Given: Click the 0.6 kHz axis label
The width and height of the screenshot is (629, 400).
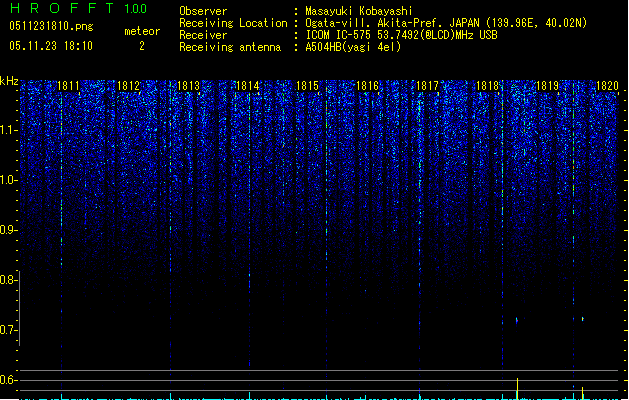Looking at the screenshot, I should tap(8, 380).
